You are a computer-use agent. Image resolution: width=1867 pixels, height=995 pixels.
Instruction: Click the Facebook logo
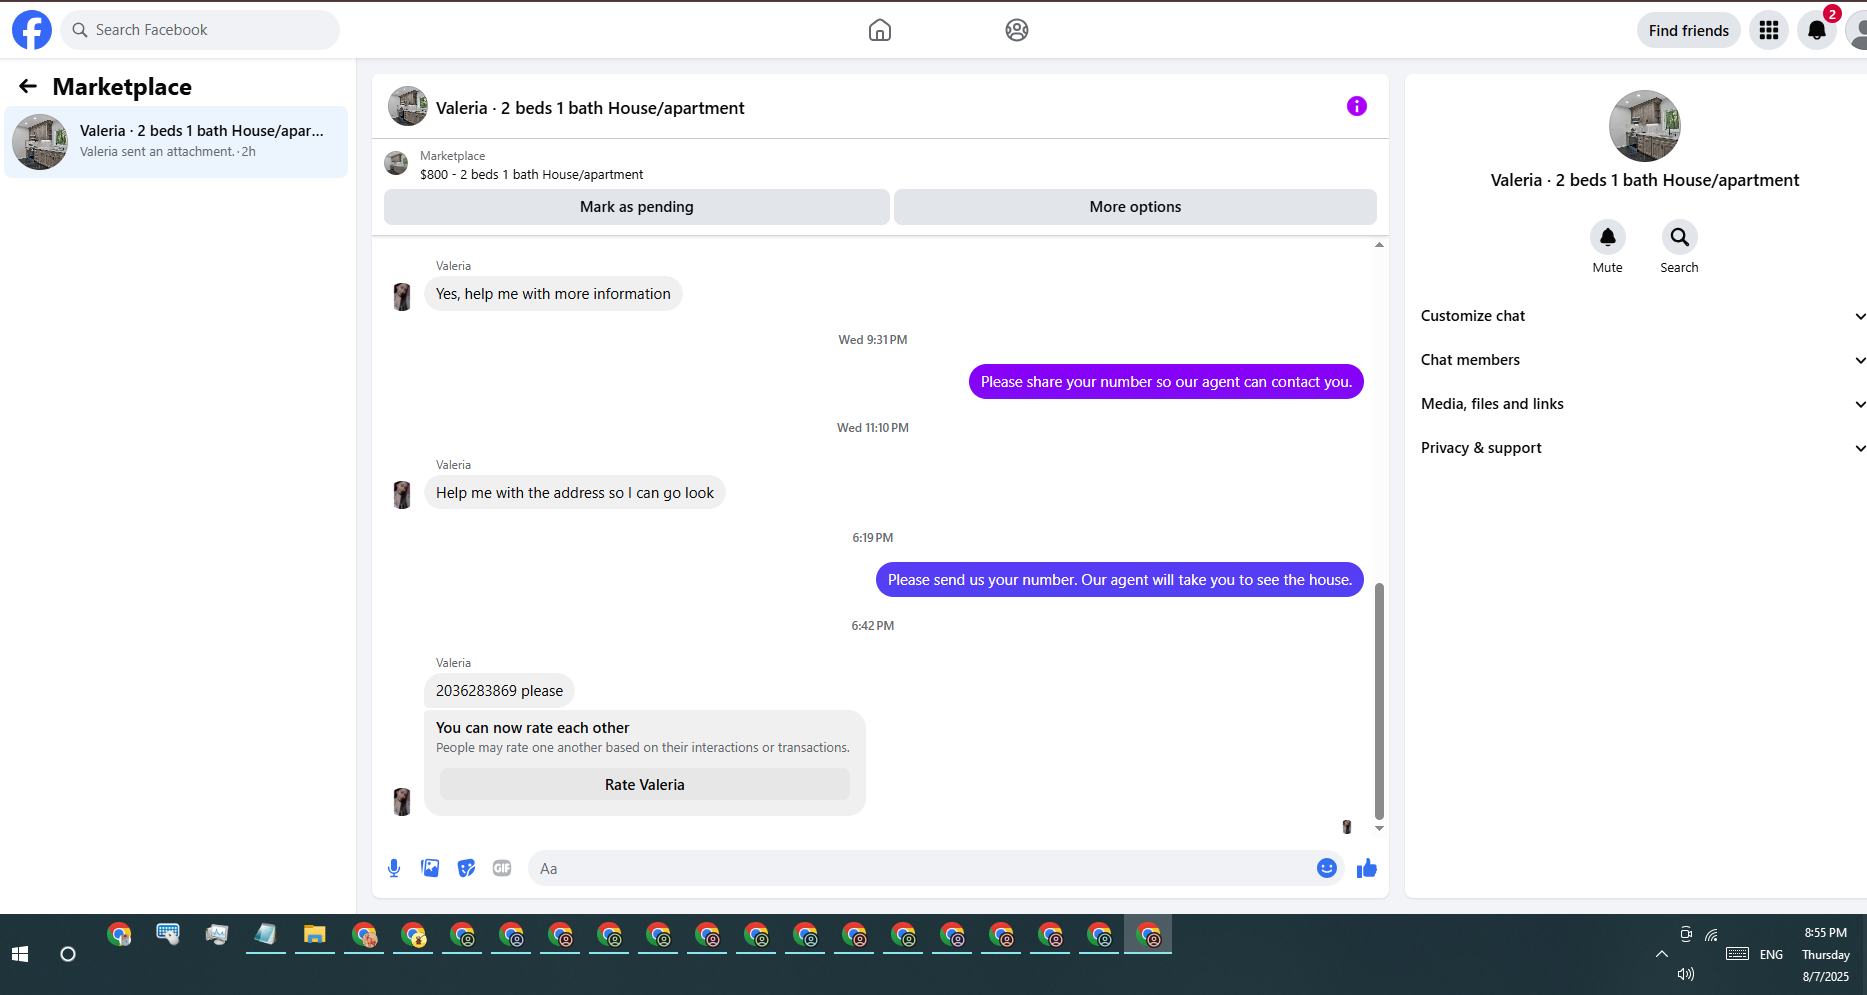tap(32, 30)
